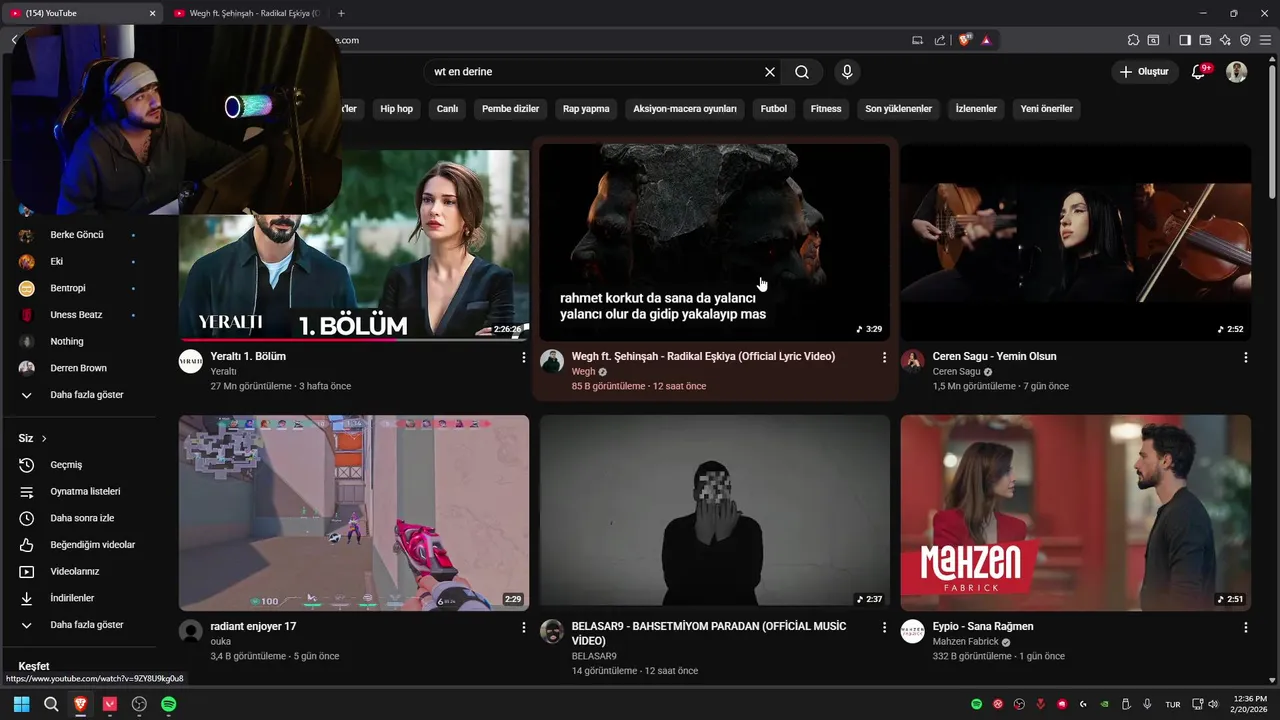Screen dimensions: 1280x720
Task: Click the search magnifier button
Action: coord(802,72)
